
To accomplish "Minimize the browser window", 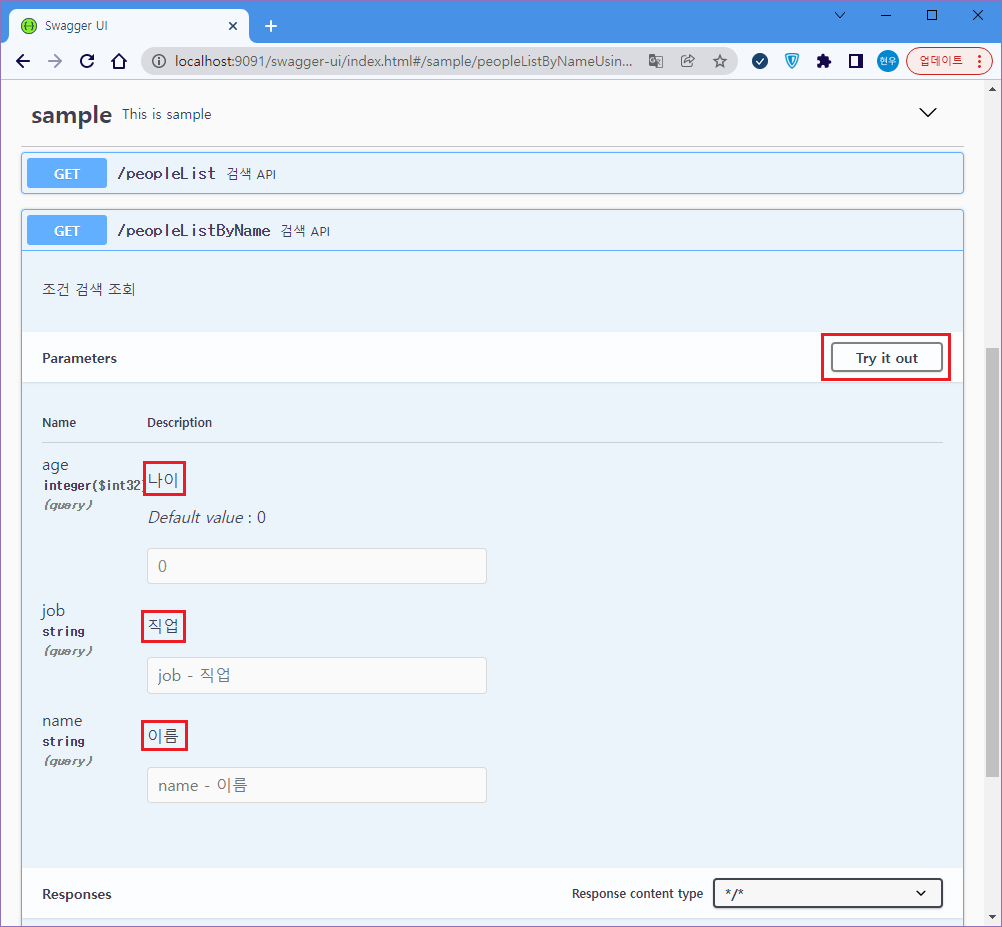I will [886, 15].
